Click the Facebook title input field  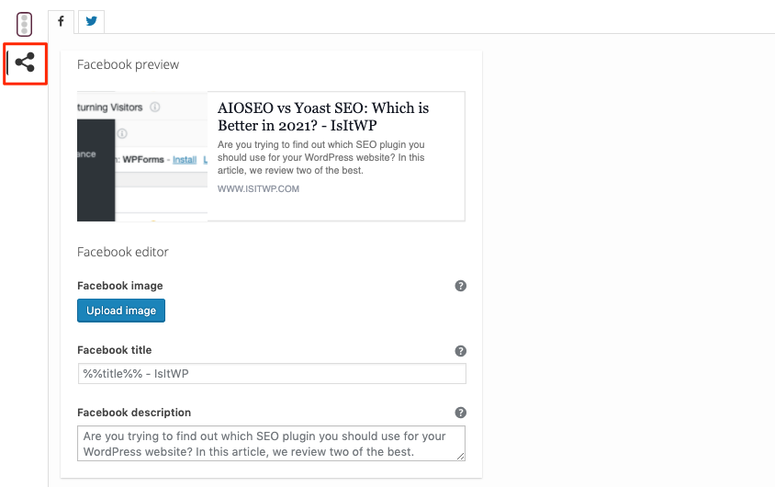[272, 374]
